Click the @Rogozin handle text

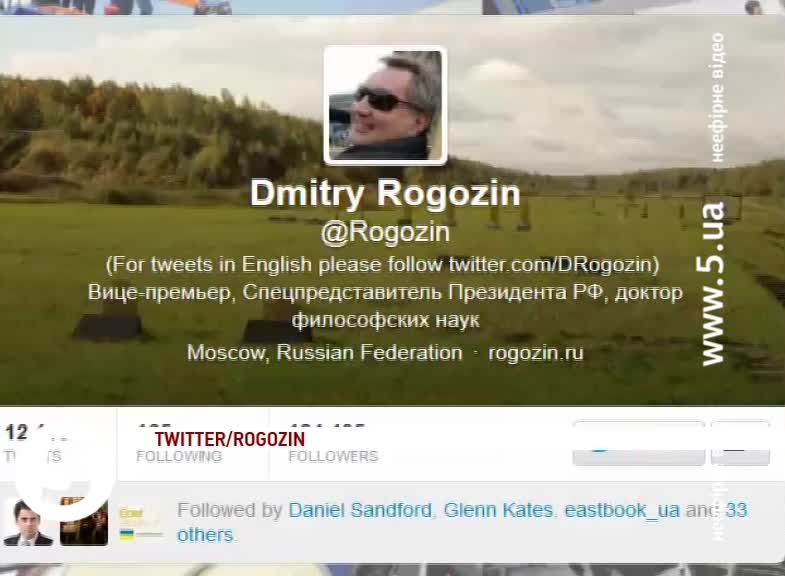click(x=385, y=232)
